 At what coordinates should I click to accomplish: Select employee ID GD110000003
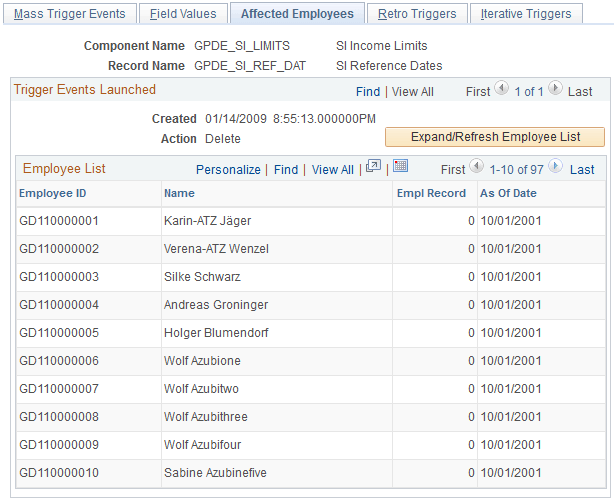(x=59, y=277)
